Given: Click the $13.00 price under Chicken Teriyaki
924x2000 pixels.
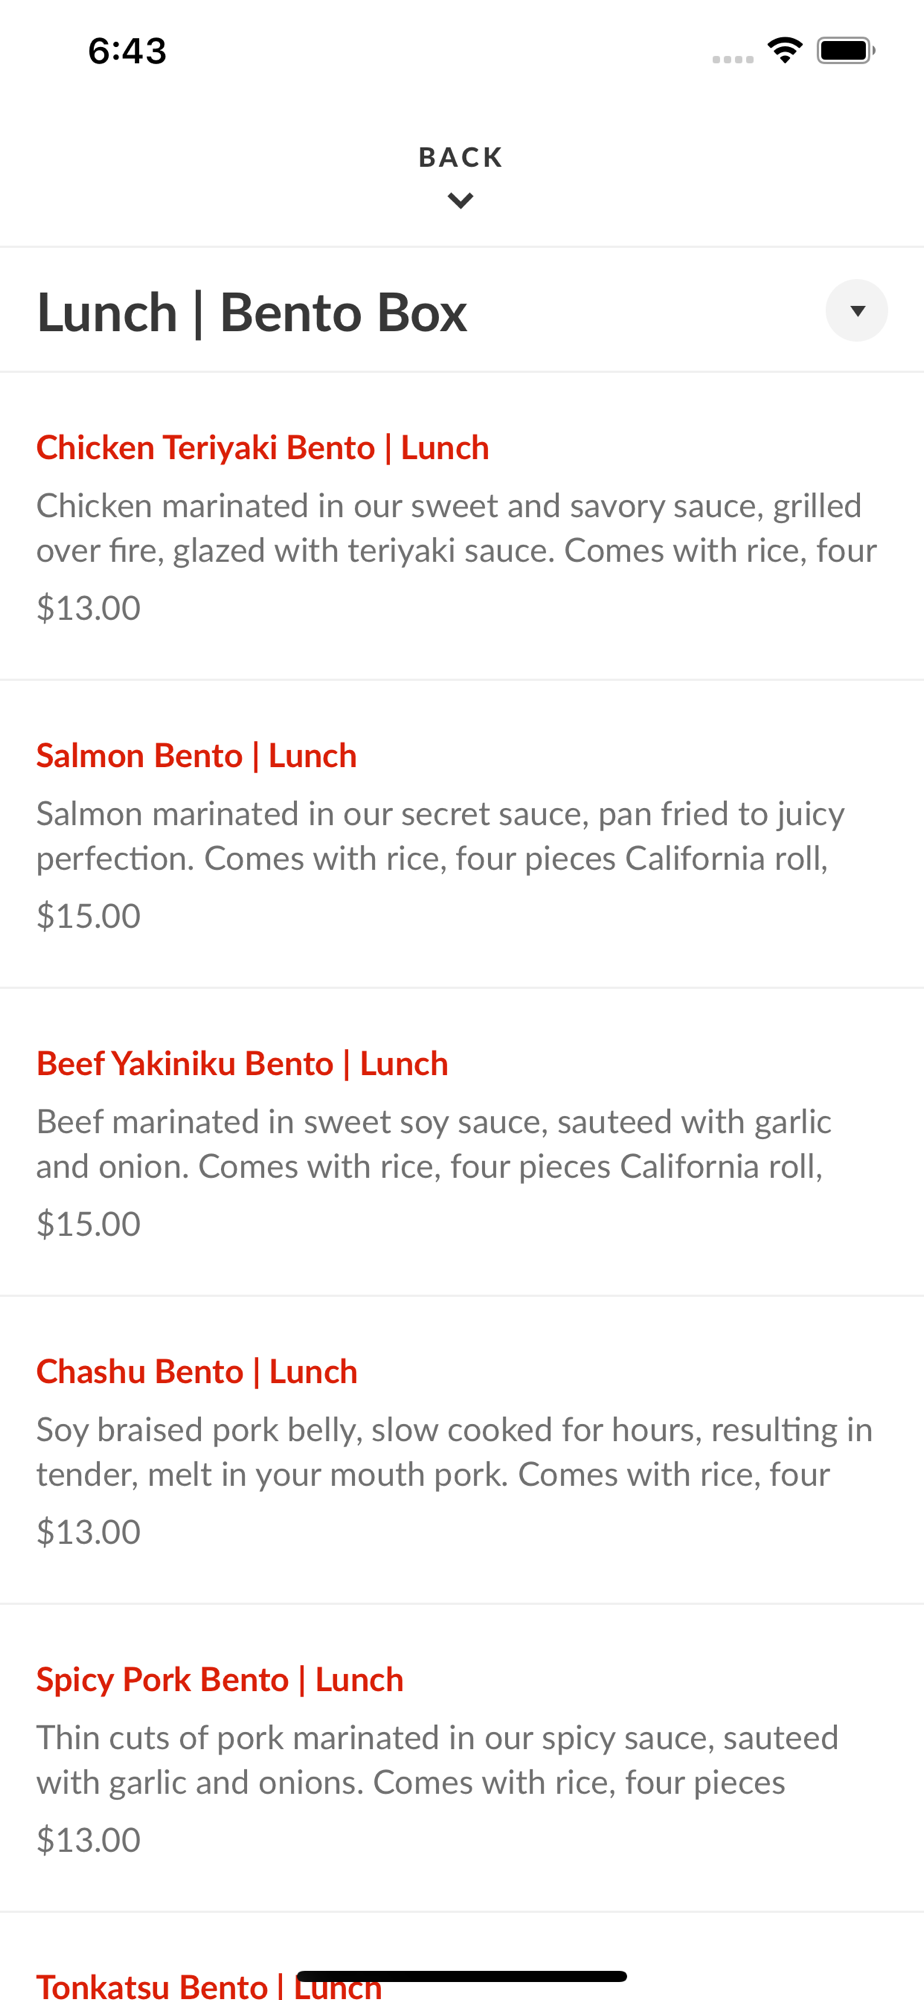Looking at the screenshot, I should point(89,608).
